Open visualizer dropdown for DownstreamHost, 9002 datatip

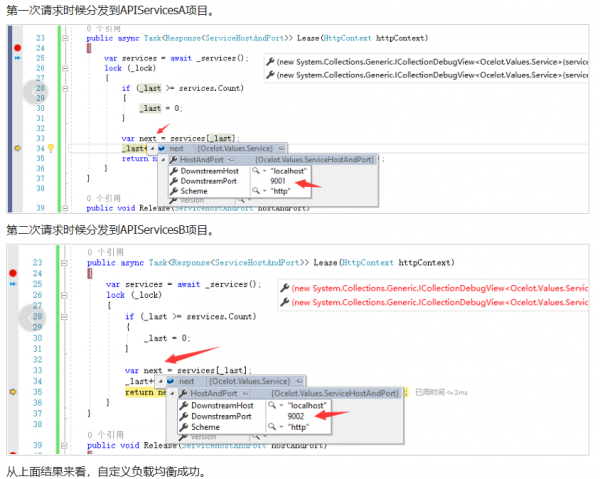tap(281, 406)
